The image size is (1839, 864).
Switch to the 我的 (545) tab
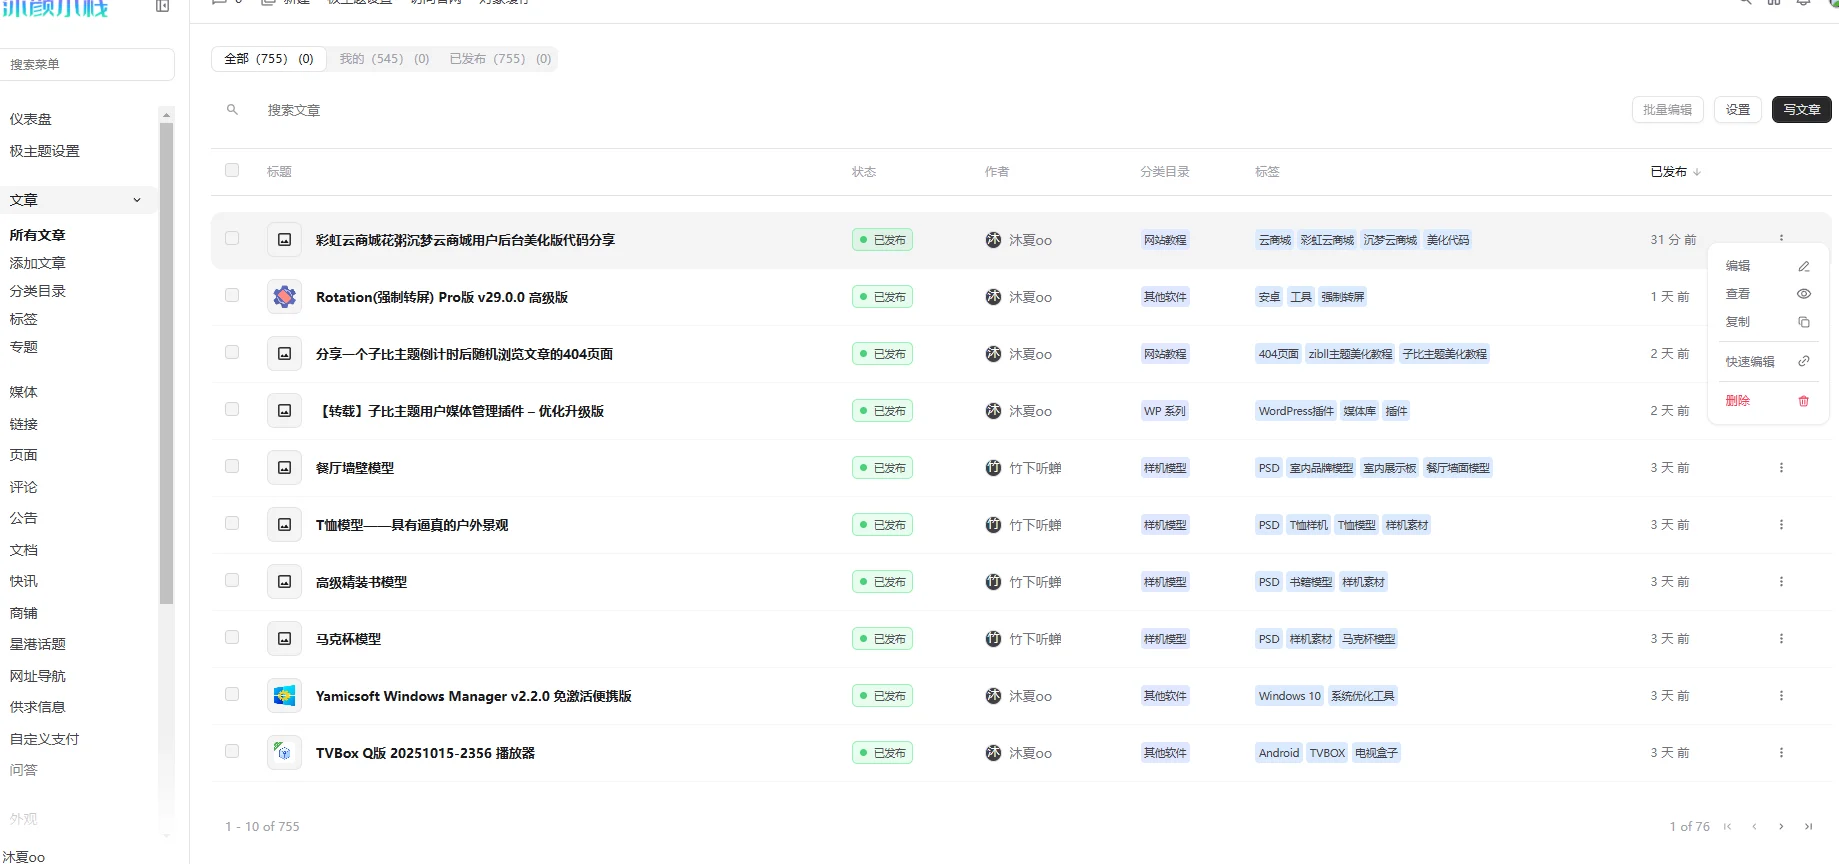point(383,59)
